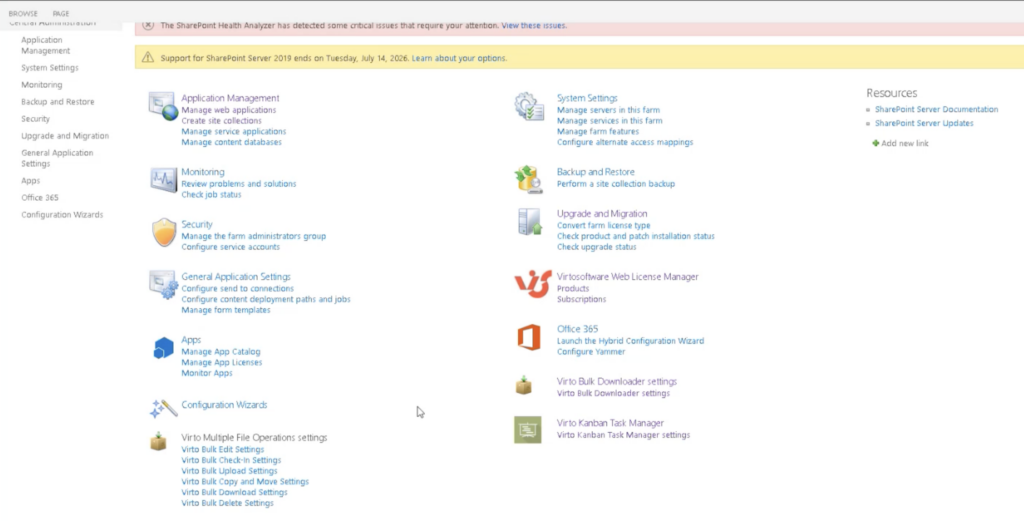Open Learn about your options link
The width and height of the screenshot is (1024, 521).
(x=459, y=58)
